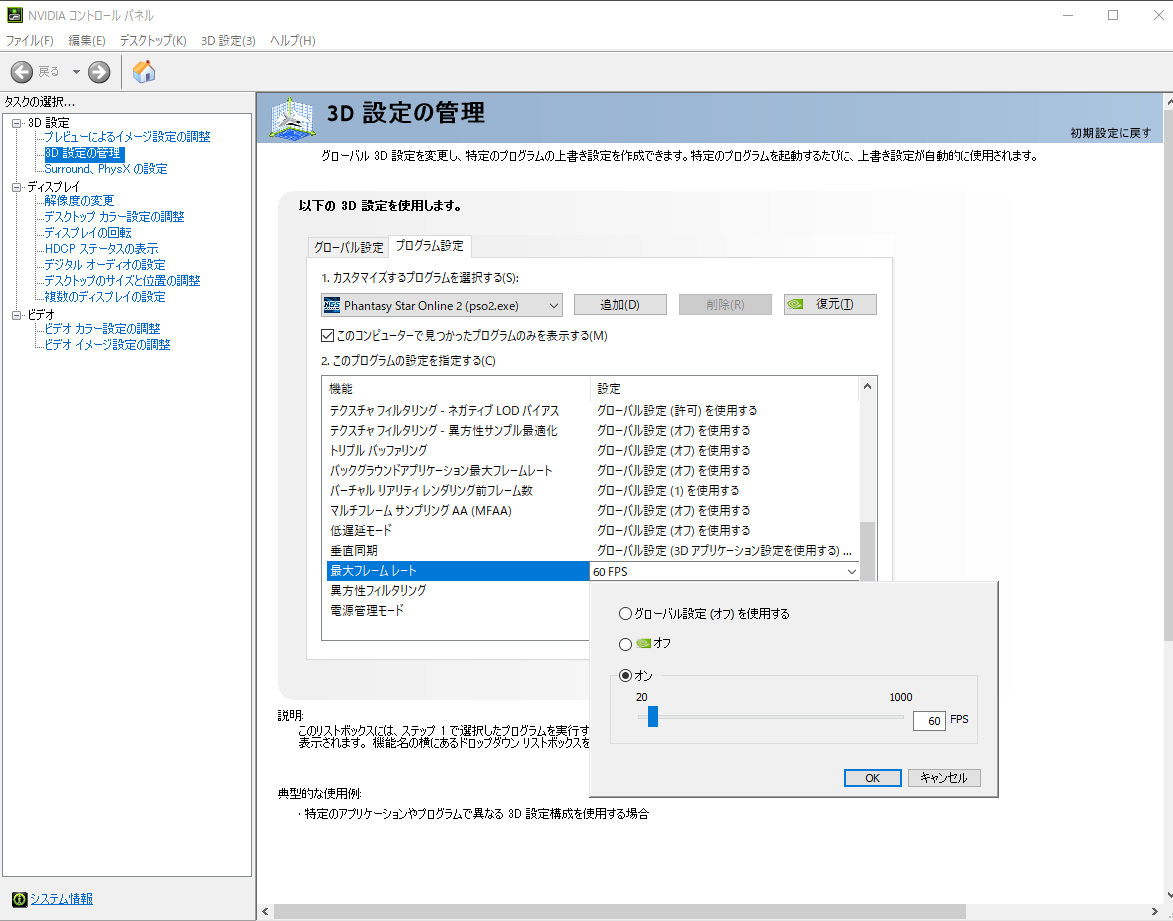Open プレビューによるイメージ設定の調整
This screenshot has width=1173, height=921.
[x=127, y=137]
